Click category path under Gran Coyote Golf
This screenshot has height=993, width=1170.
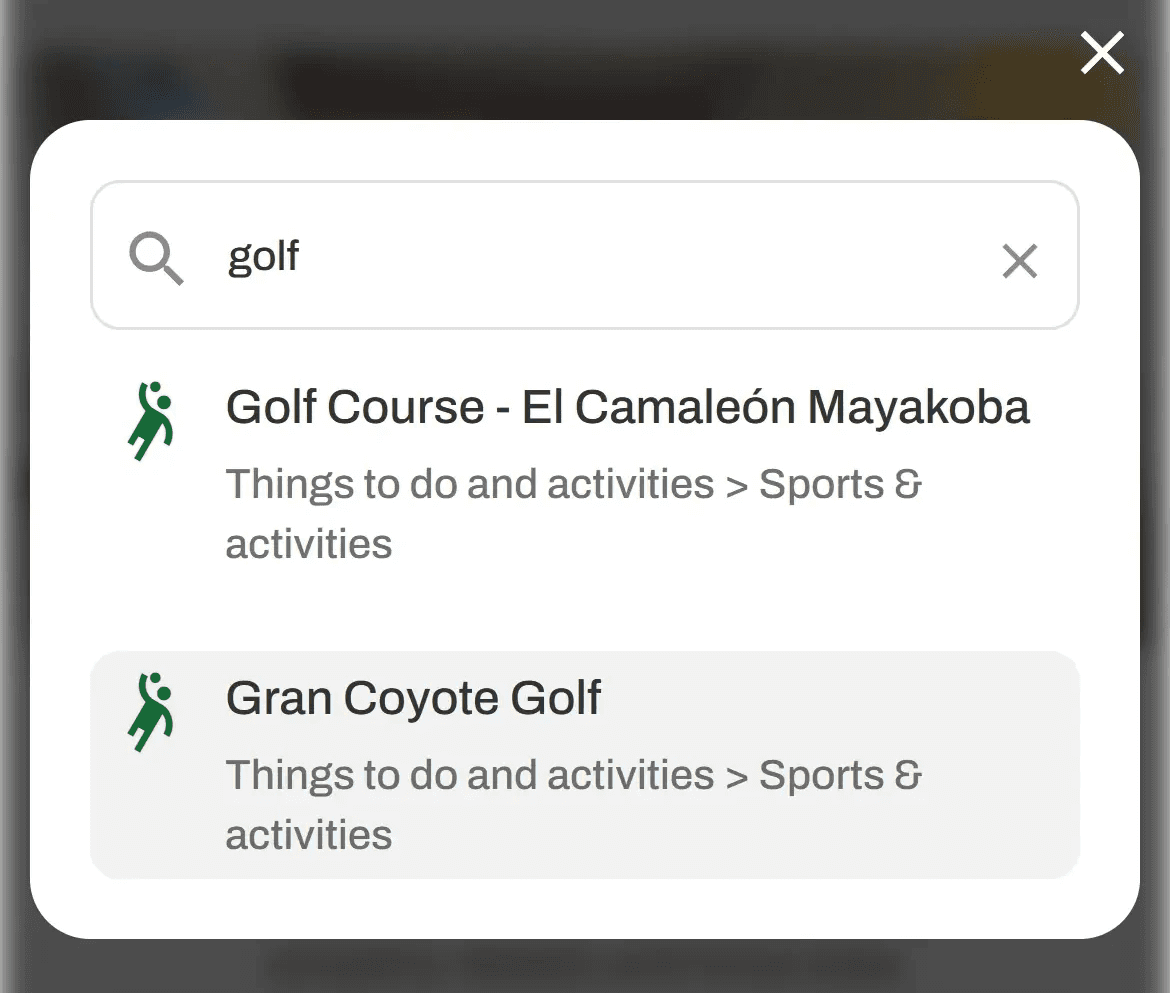tap(574, 804)
